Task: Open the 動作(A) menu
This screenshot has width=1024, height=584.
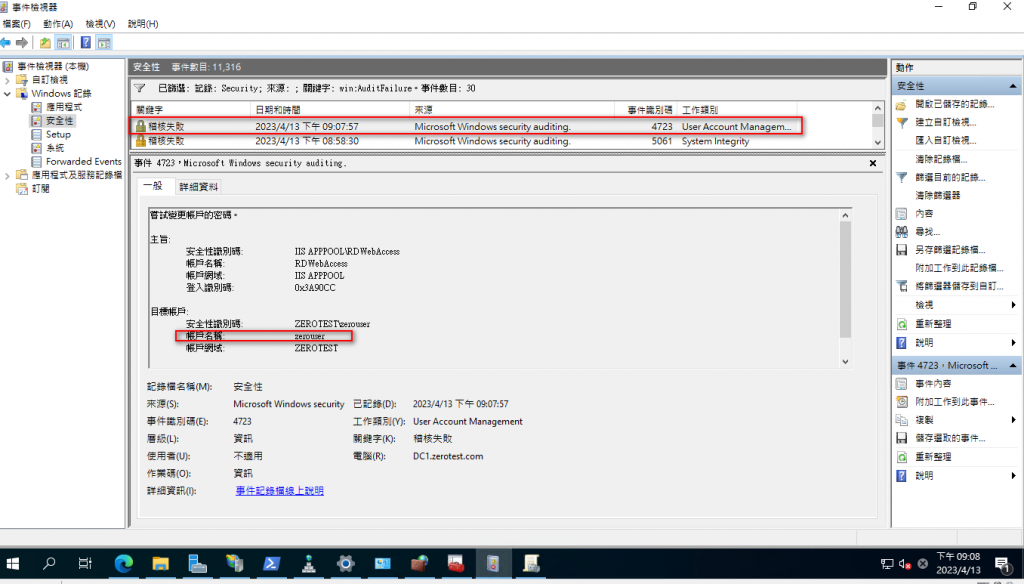Action: (x=58, y=24)
